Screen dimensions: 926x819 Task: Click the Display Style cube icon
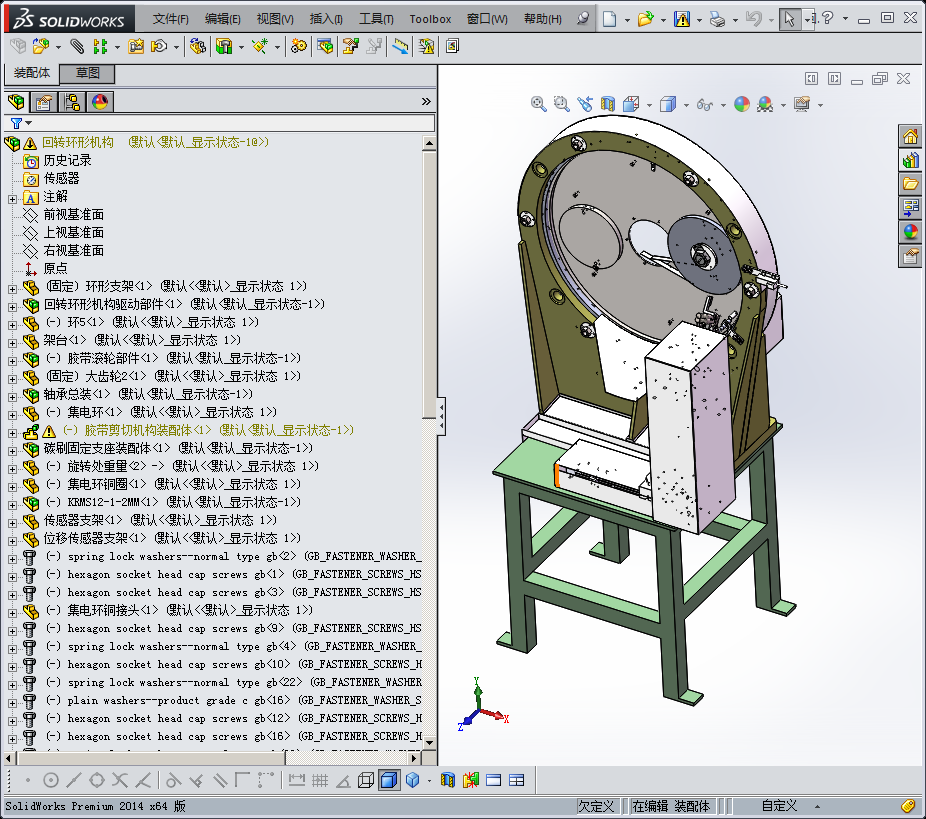coord(668,104)
